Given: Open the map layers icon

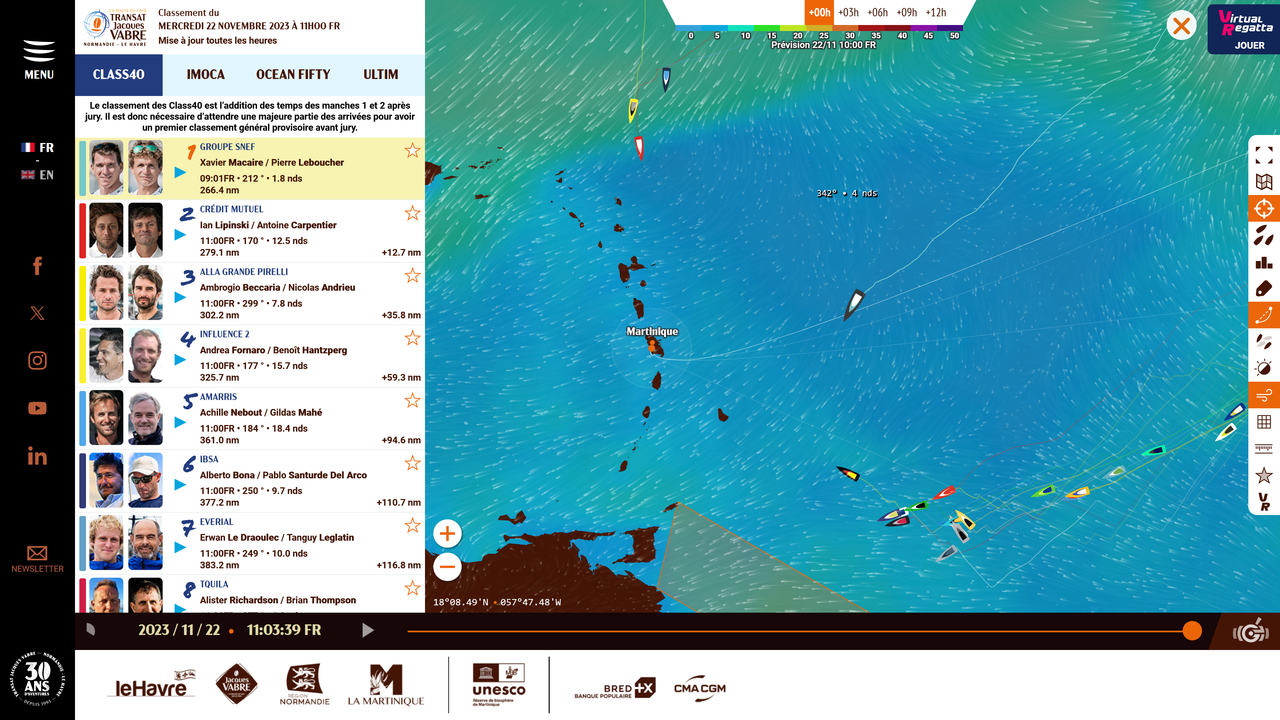Looking at the screenshot, I should tap(1264, 182).
